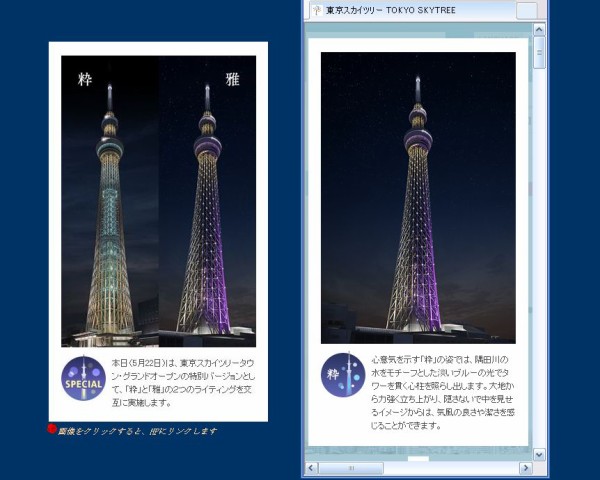Click the popup window's title bar button

point(527,10)
